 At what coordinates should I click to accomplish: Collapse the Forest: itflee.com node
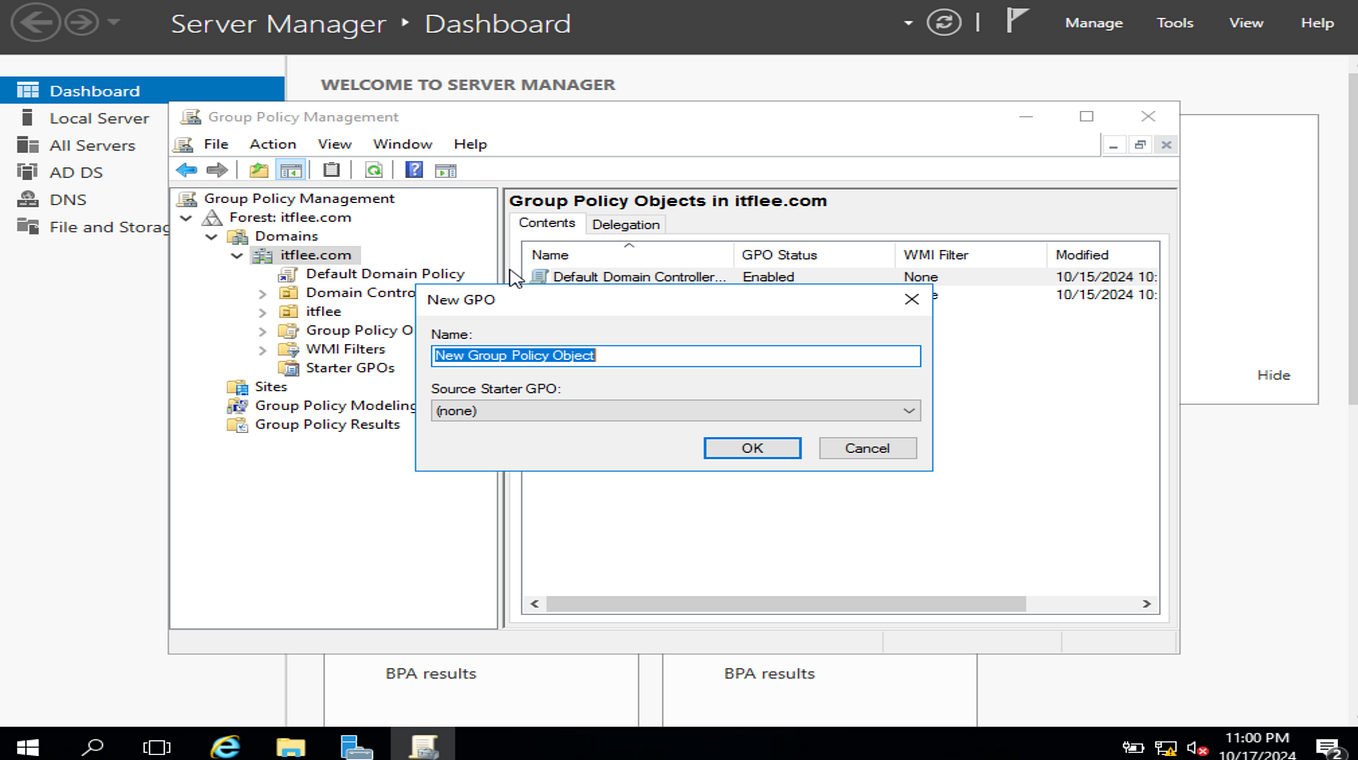click(186, 217)
